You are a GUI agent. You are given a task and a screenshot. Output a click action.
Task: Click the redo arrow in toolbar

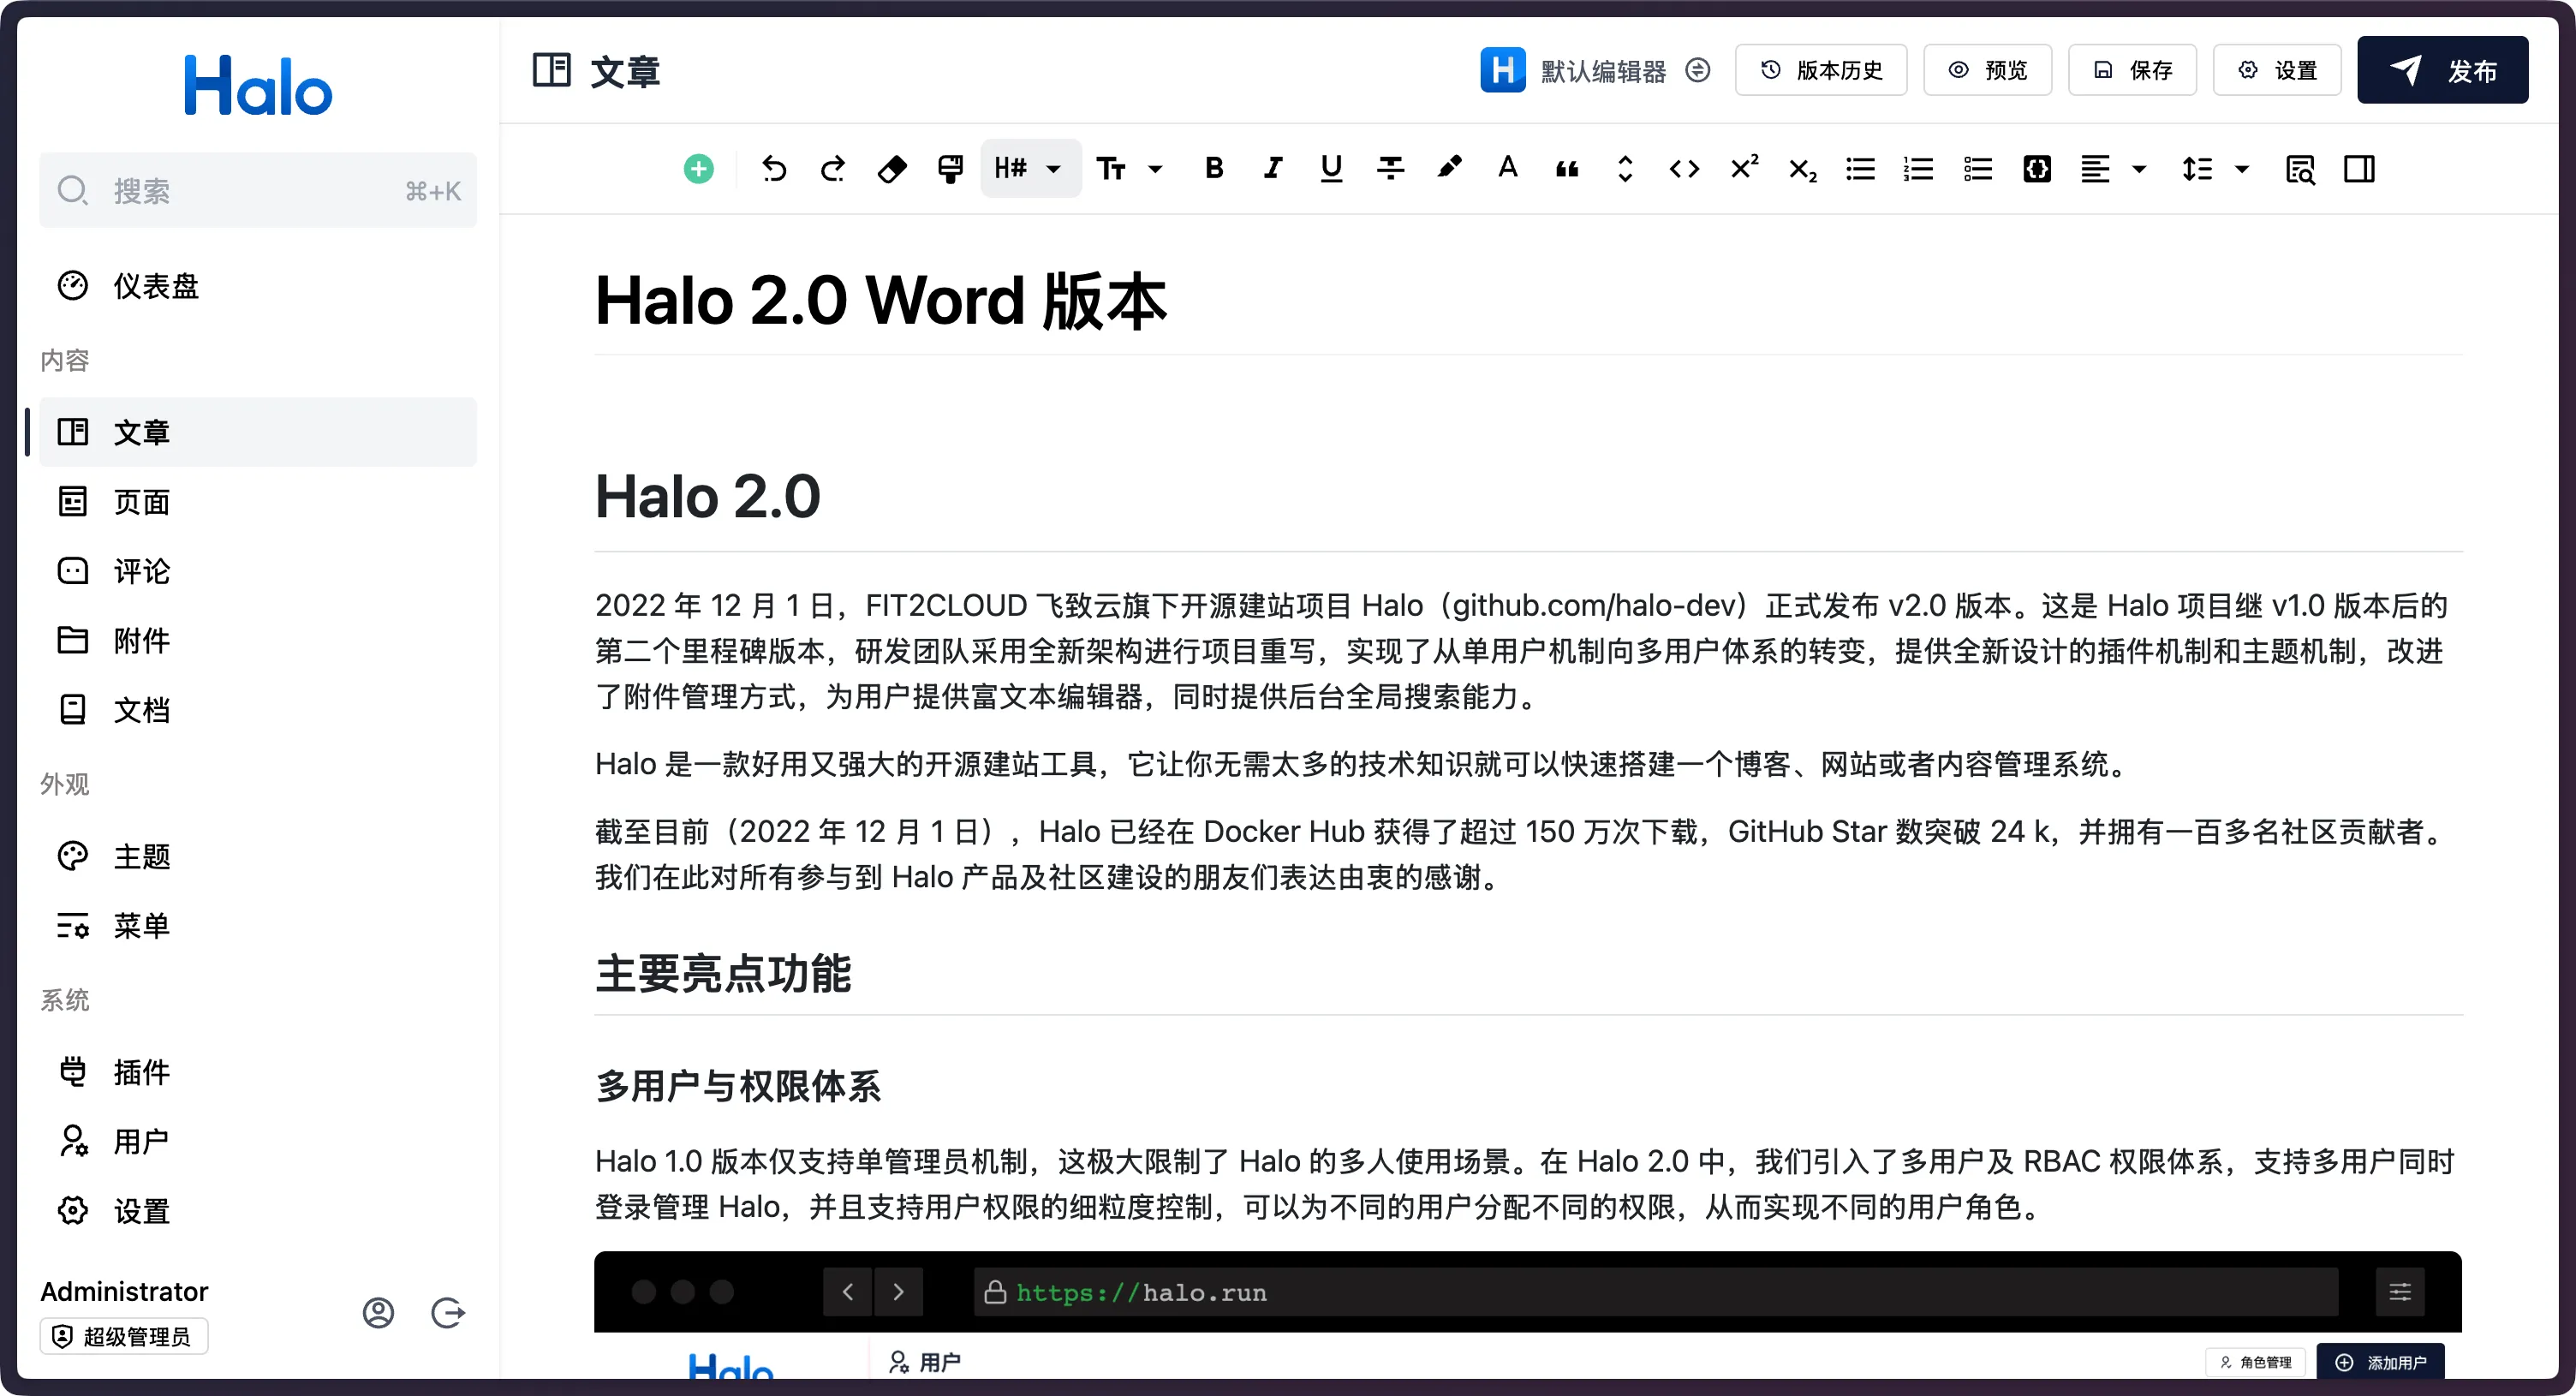(x=832, y=169)
